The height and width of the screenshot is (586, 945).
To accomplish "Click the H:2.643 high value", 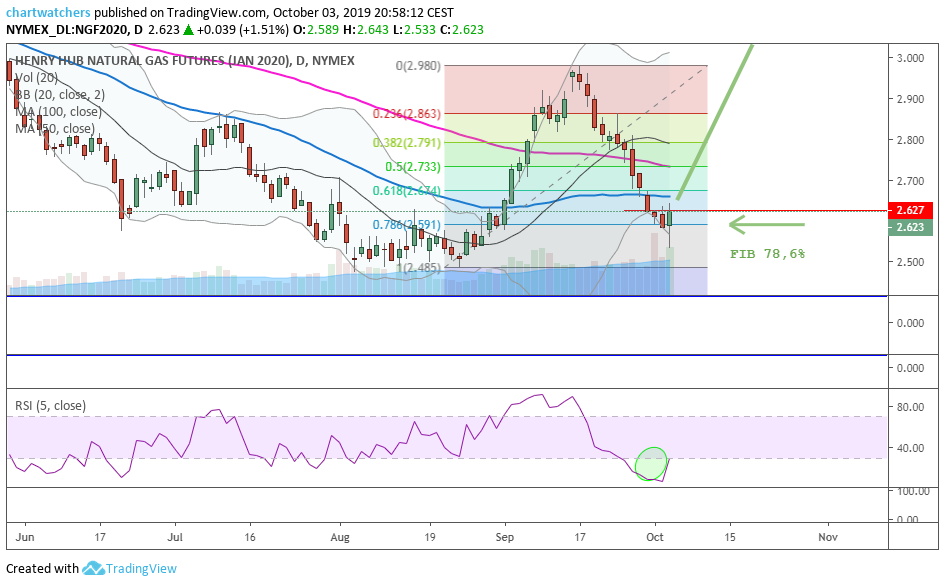I will click(x=366, y=30).
